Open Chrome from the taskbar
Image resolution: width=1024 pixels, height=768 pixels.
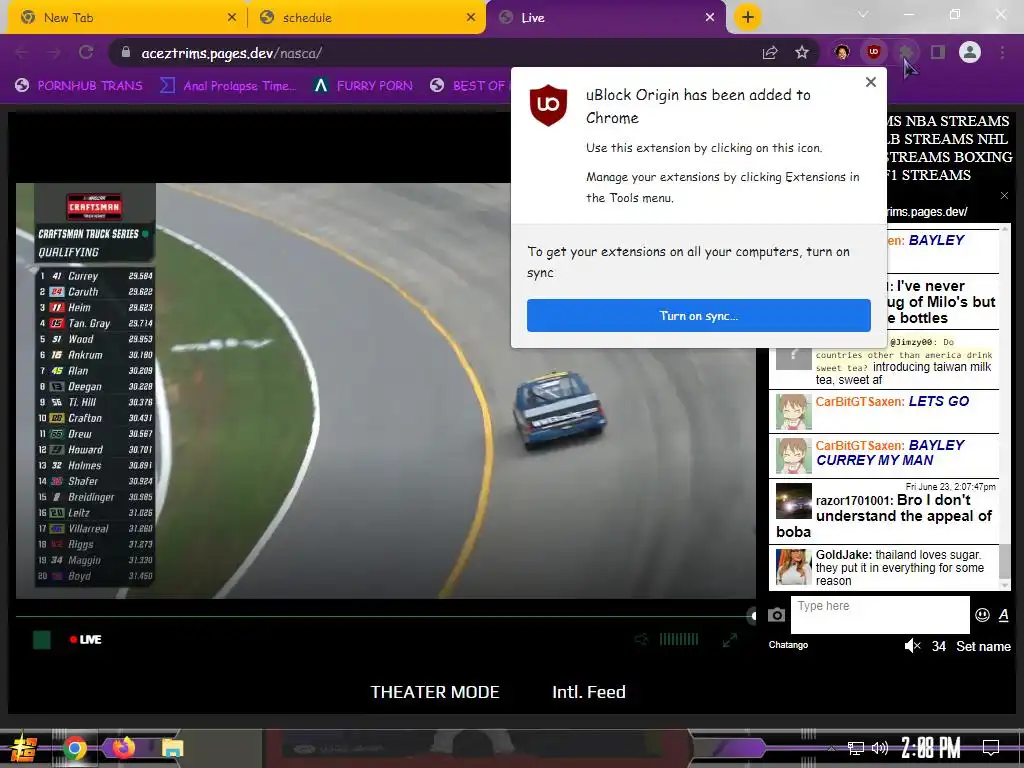(x=74, y=748)
